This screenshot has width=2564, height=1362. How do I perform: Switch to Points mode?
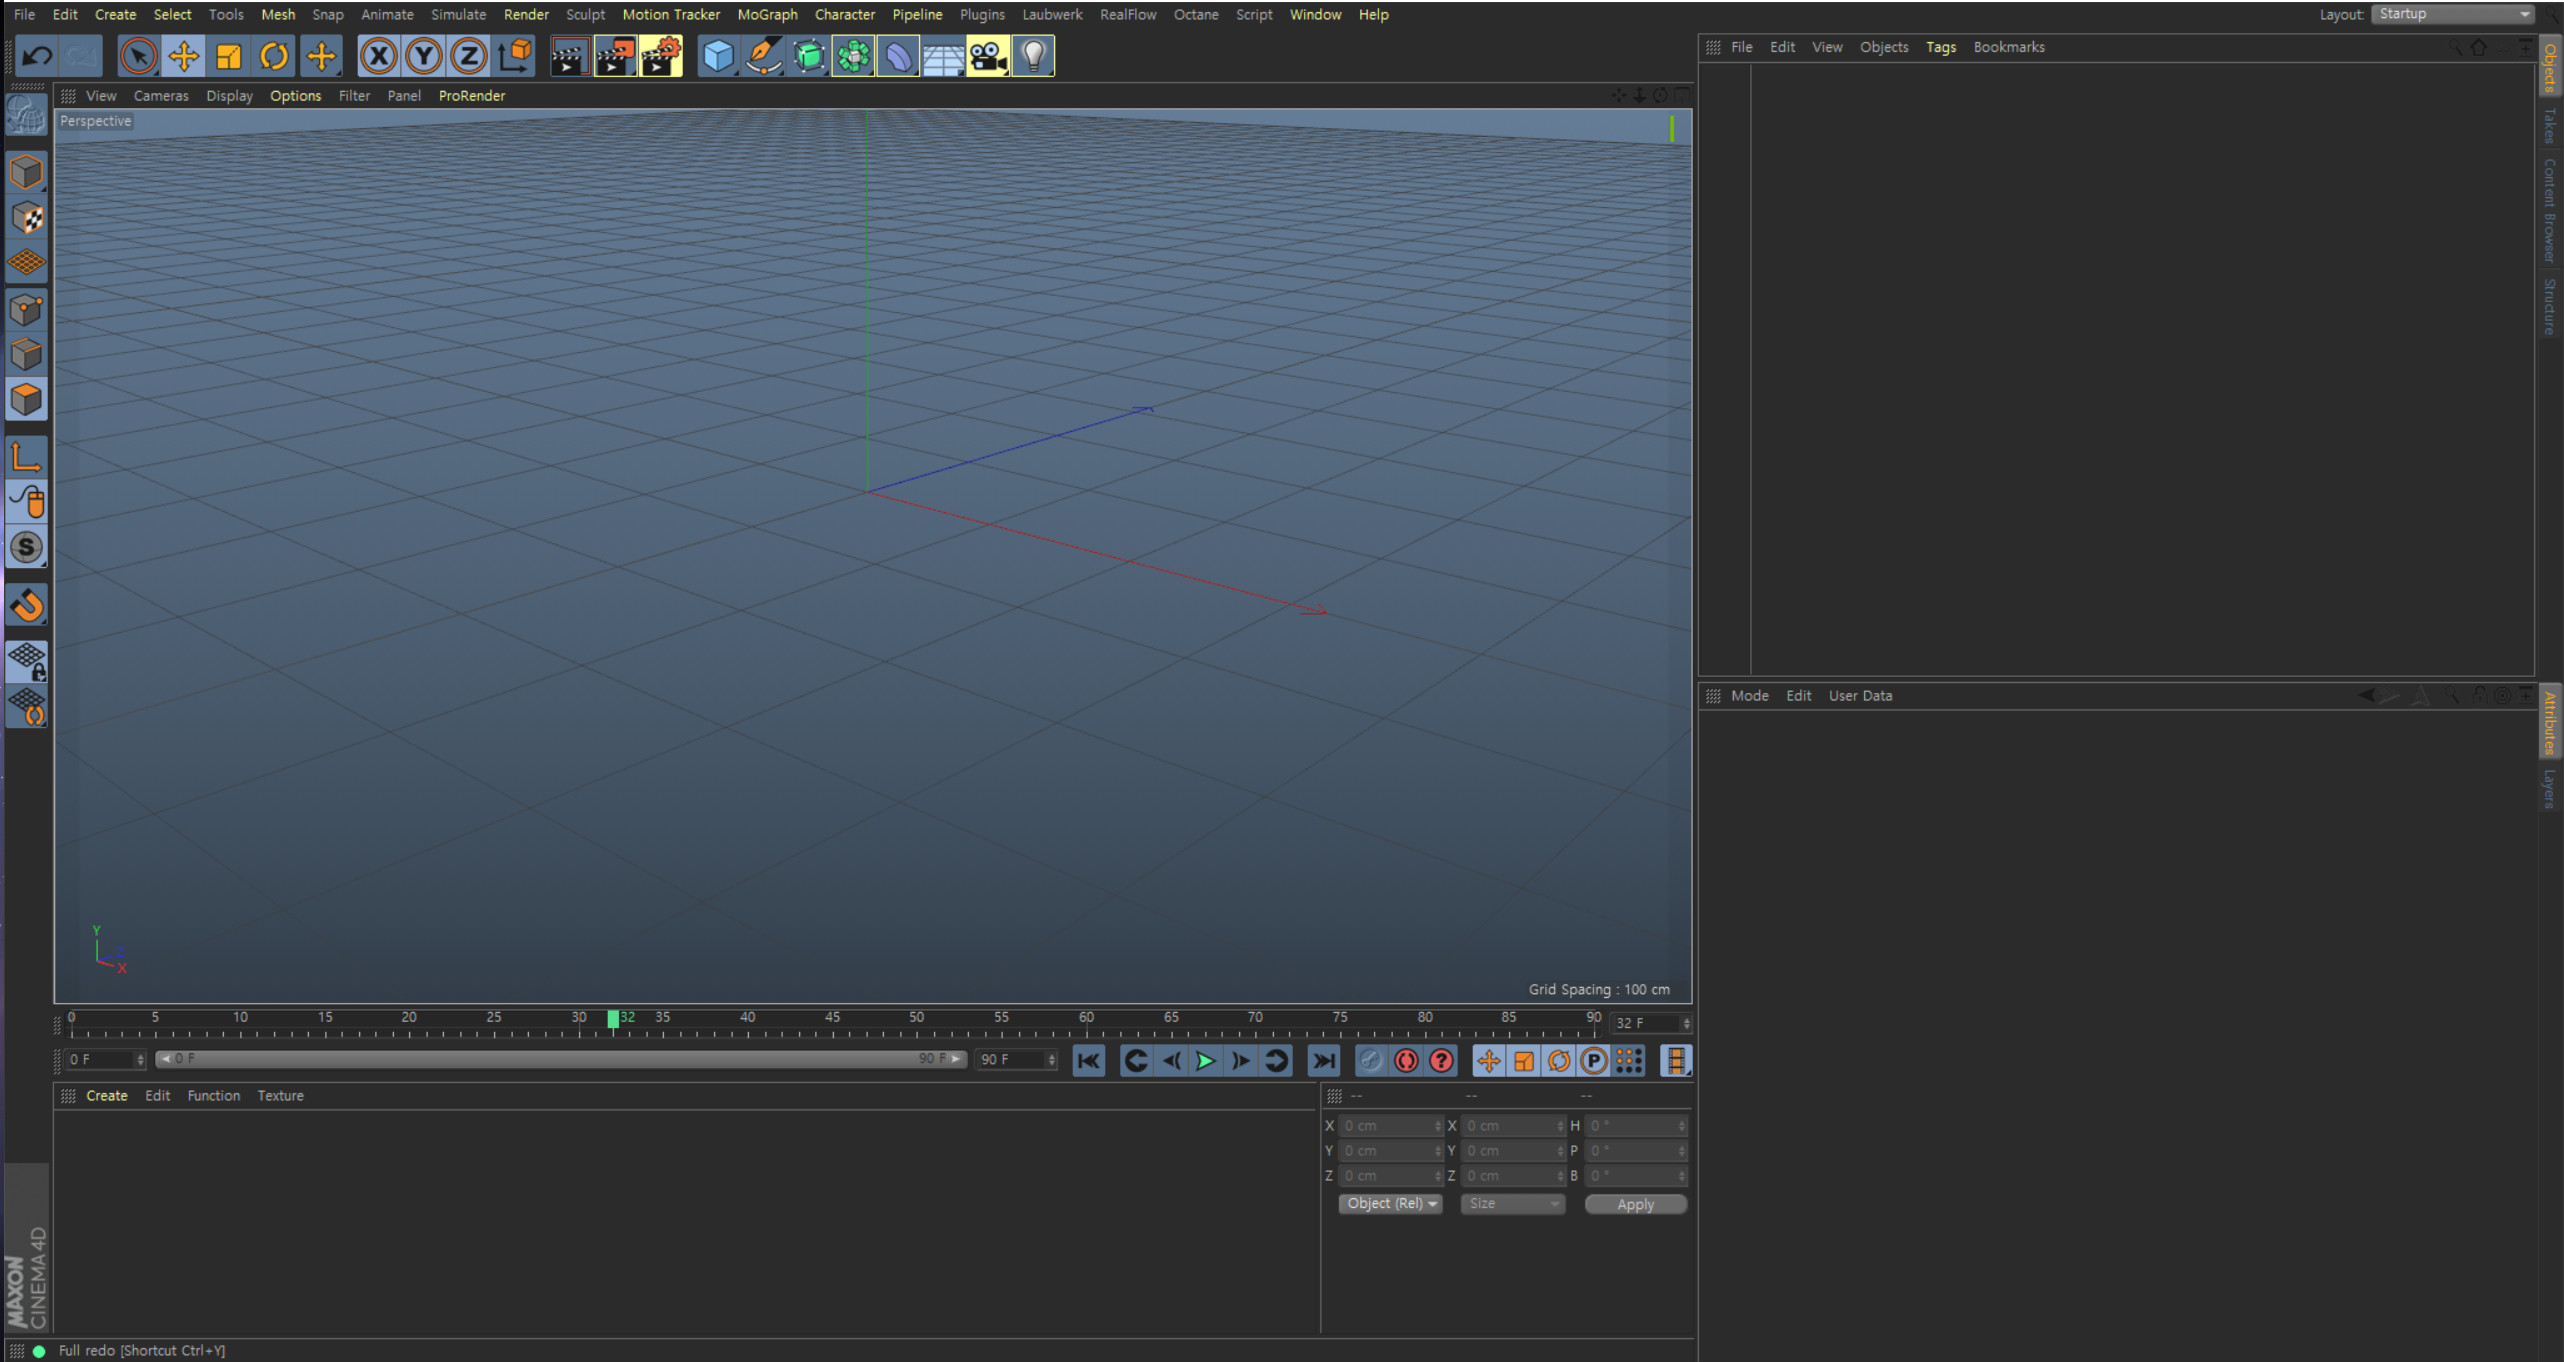click(26, 309)
